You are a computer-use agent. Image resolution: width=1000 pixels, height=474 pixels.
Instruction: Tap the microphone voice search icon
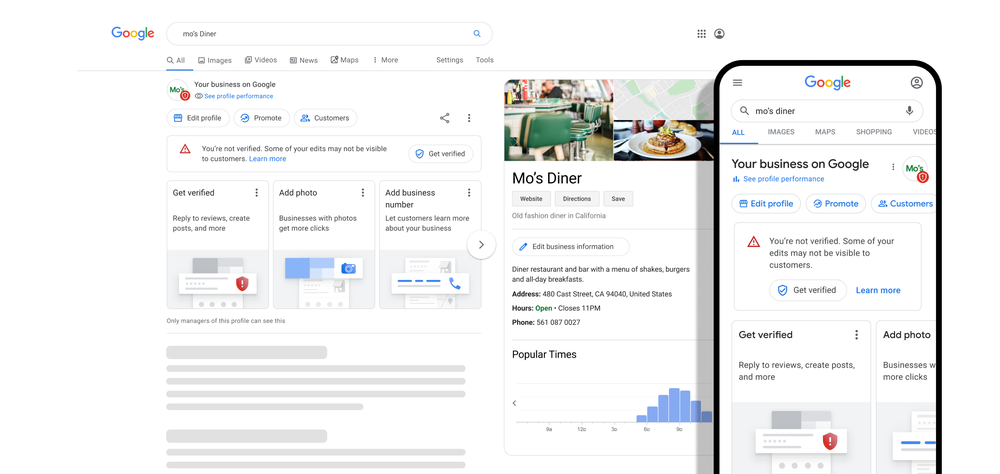[x=909, y=111]
